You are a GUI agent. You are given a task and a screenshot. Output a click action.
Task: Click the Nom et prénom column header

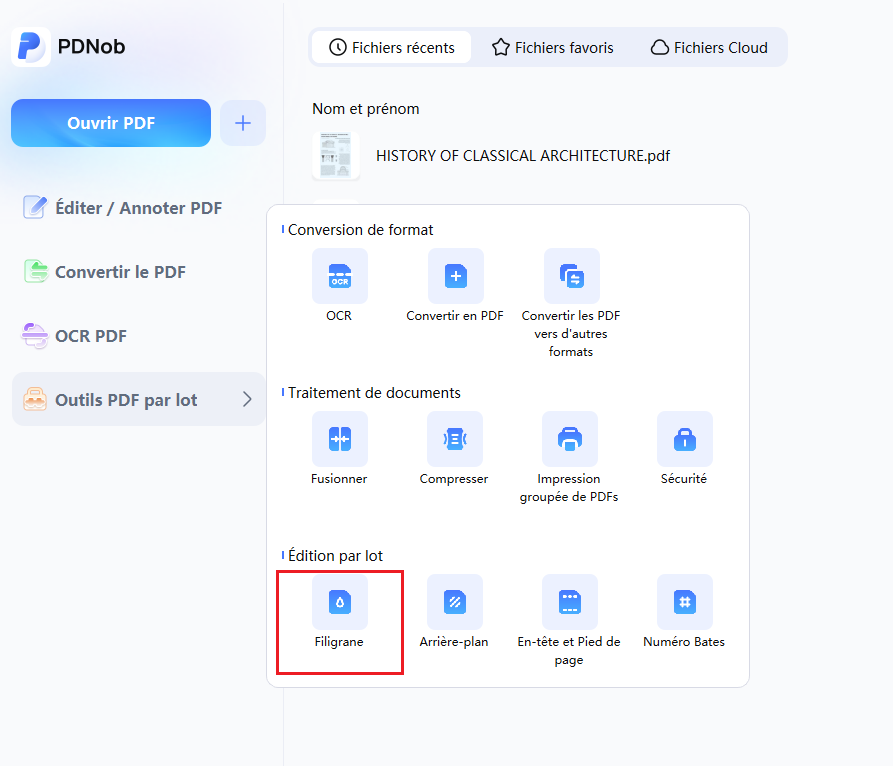pos(366,109)
